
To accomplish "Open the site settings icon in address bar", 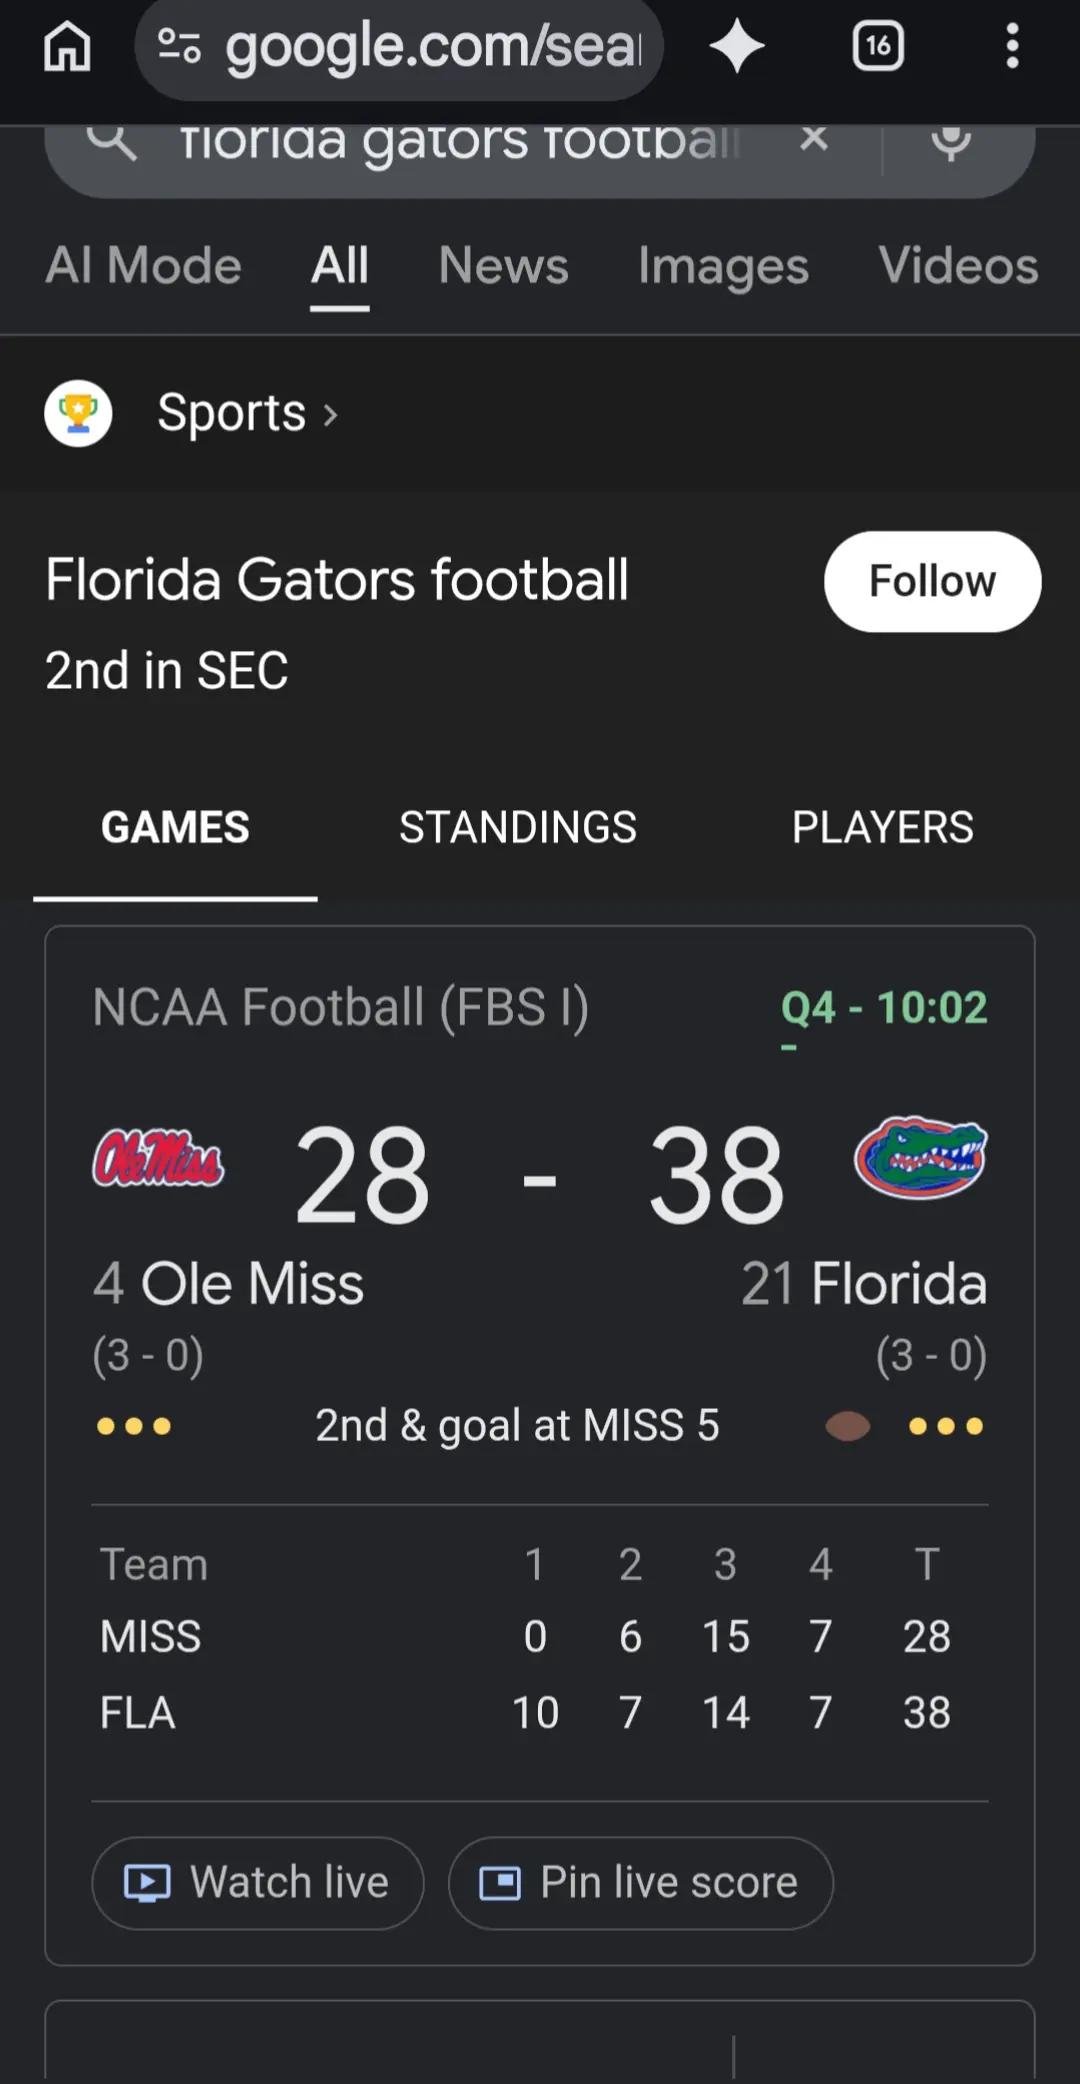I will click(x=179, y=46).
